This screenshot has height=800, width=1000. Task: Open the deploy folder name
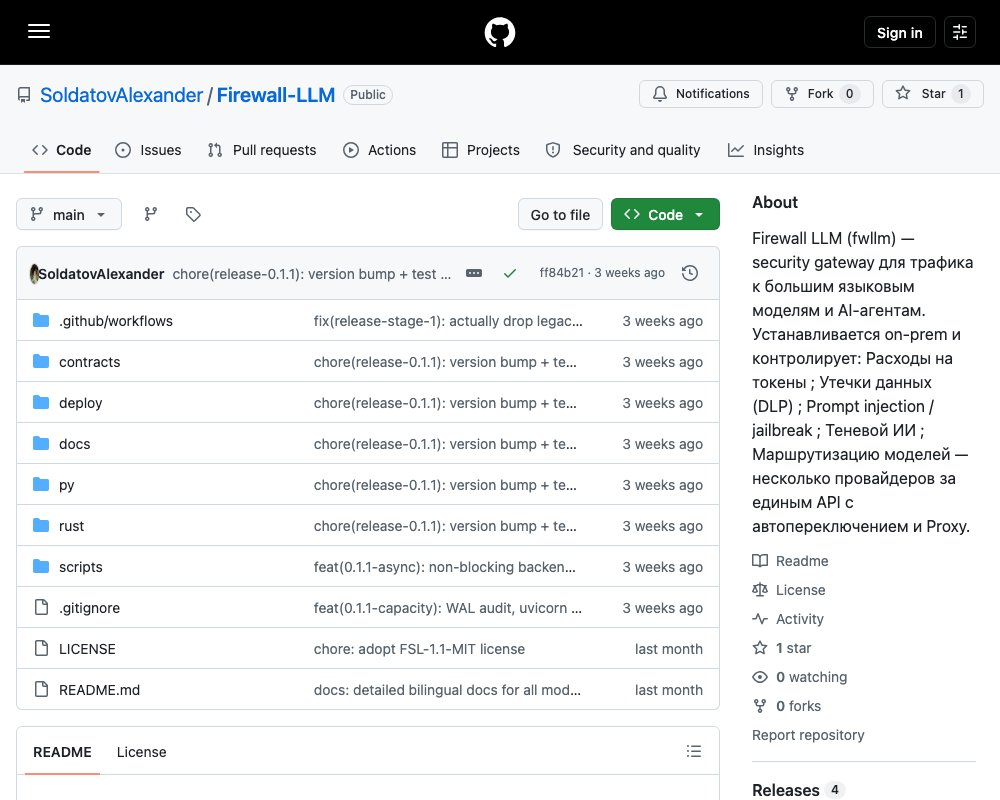coord(80,403)
